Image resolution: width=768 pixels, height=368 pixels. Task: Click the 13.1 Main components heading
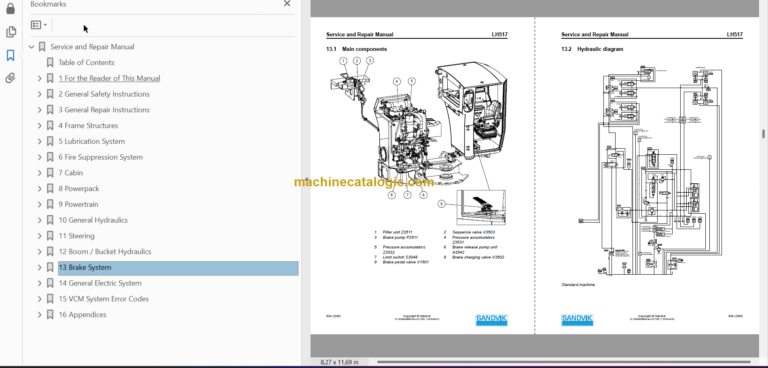(357, 49)
